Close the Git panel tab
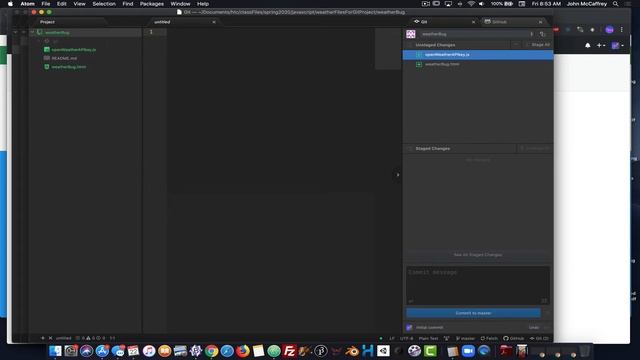Image resolution: width=640 pixels, height=360 pixels. point(473,22)
